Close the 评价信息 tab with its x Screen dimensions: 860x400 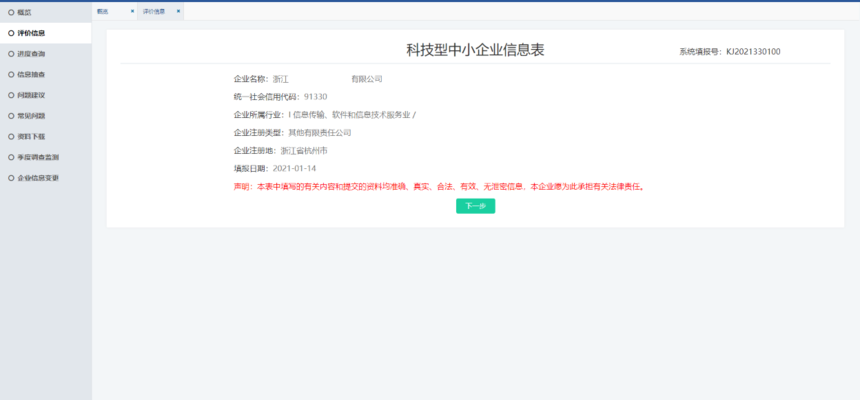coord(178,11)
